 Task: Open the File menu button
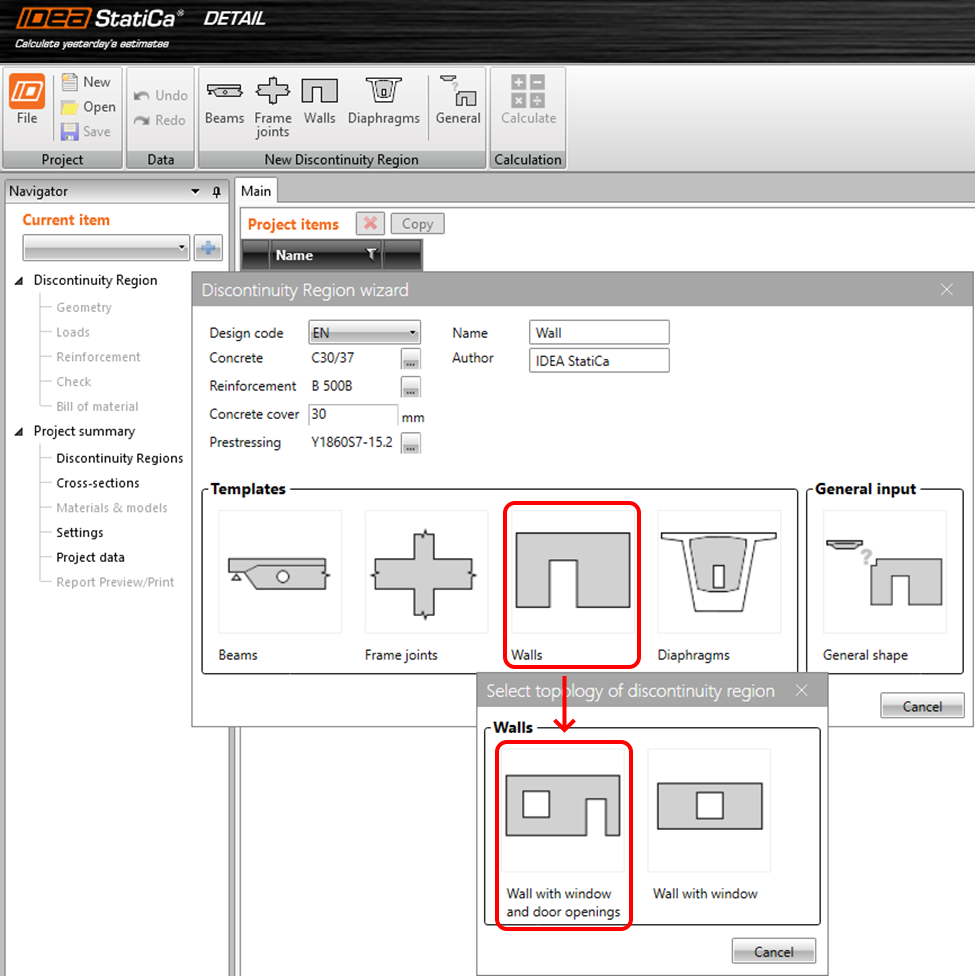tap(27, 102)
